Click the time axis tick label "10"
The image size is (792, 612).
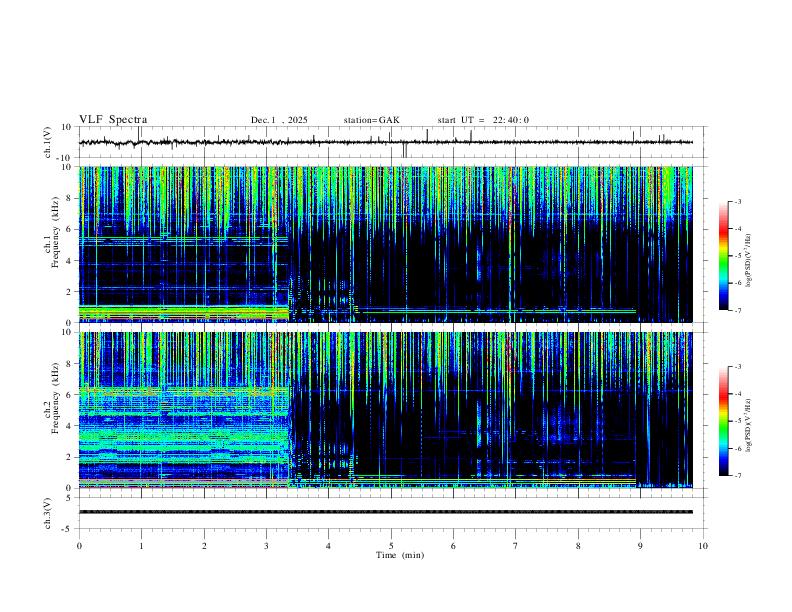pyautogui.click(x=703, y=546)
